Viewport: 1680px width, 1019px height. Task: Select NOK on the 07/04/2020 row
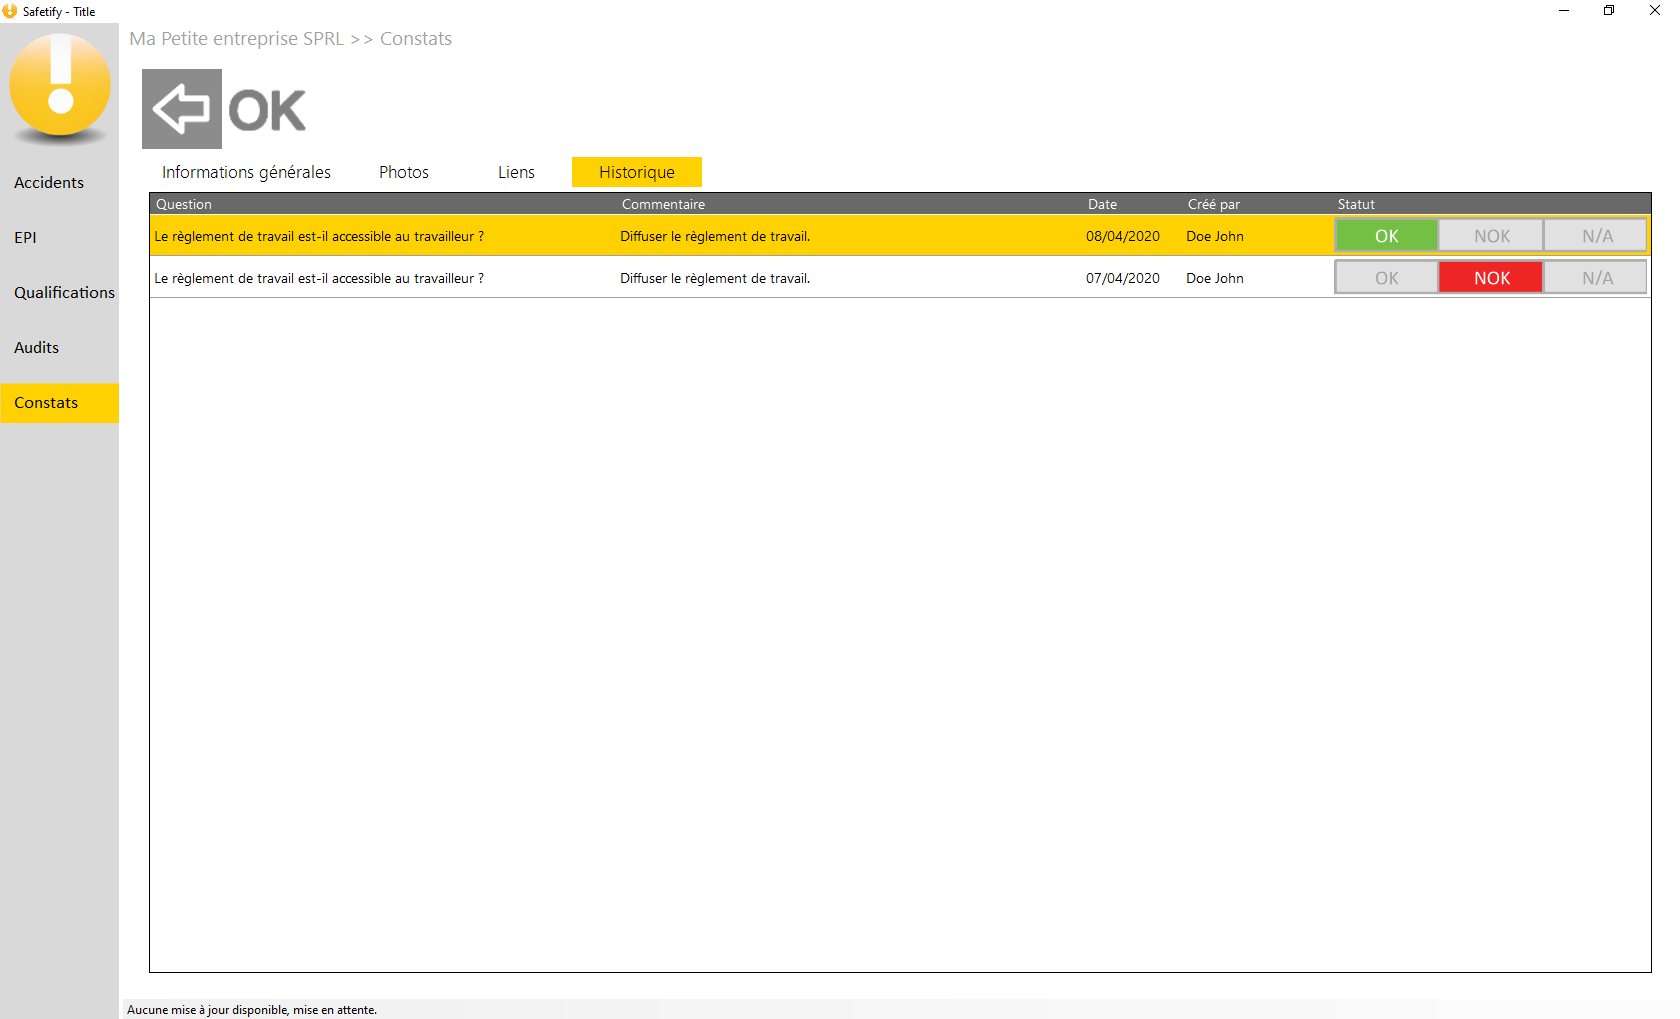[1491, 278]
